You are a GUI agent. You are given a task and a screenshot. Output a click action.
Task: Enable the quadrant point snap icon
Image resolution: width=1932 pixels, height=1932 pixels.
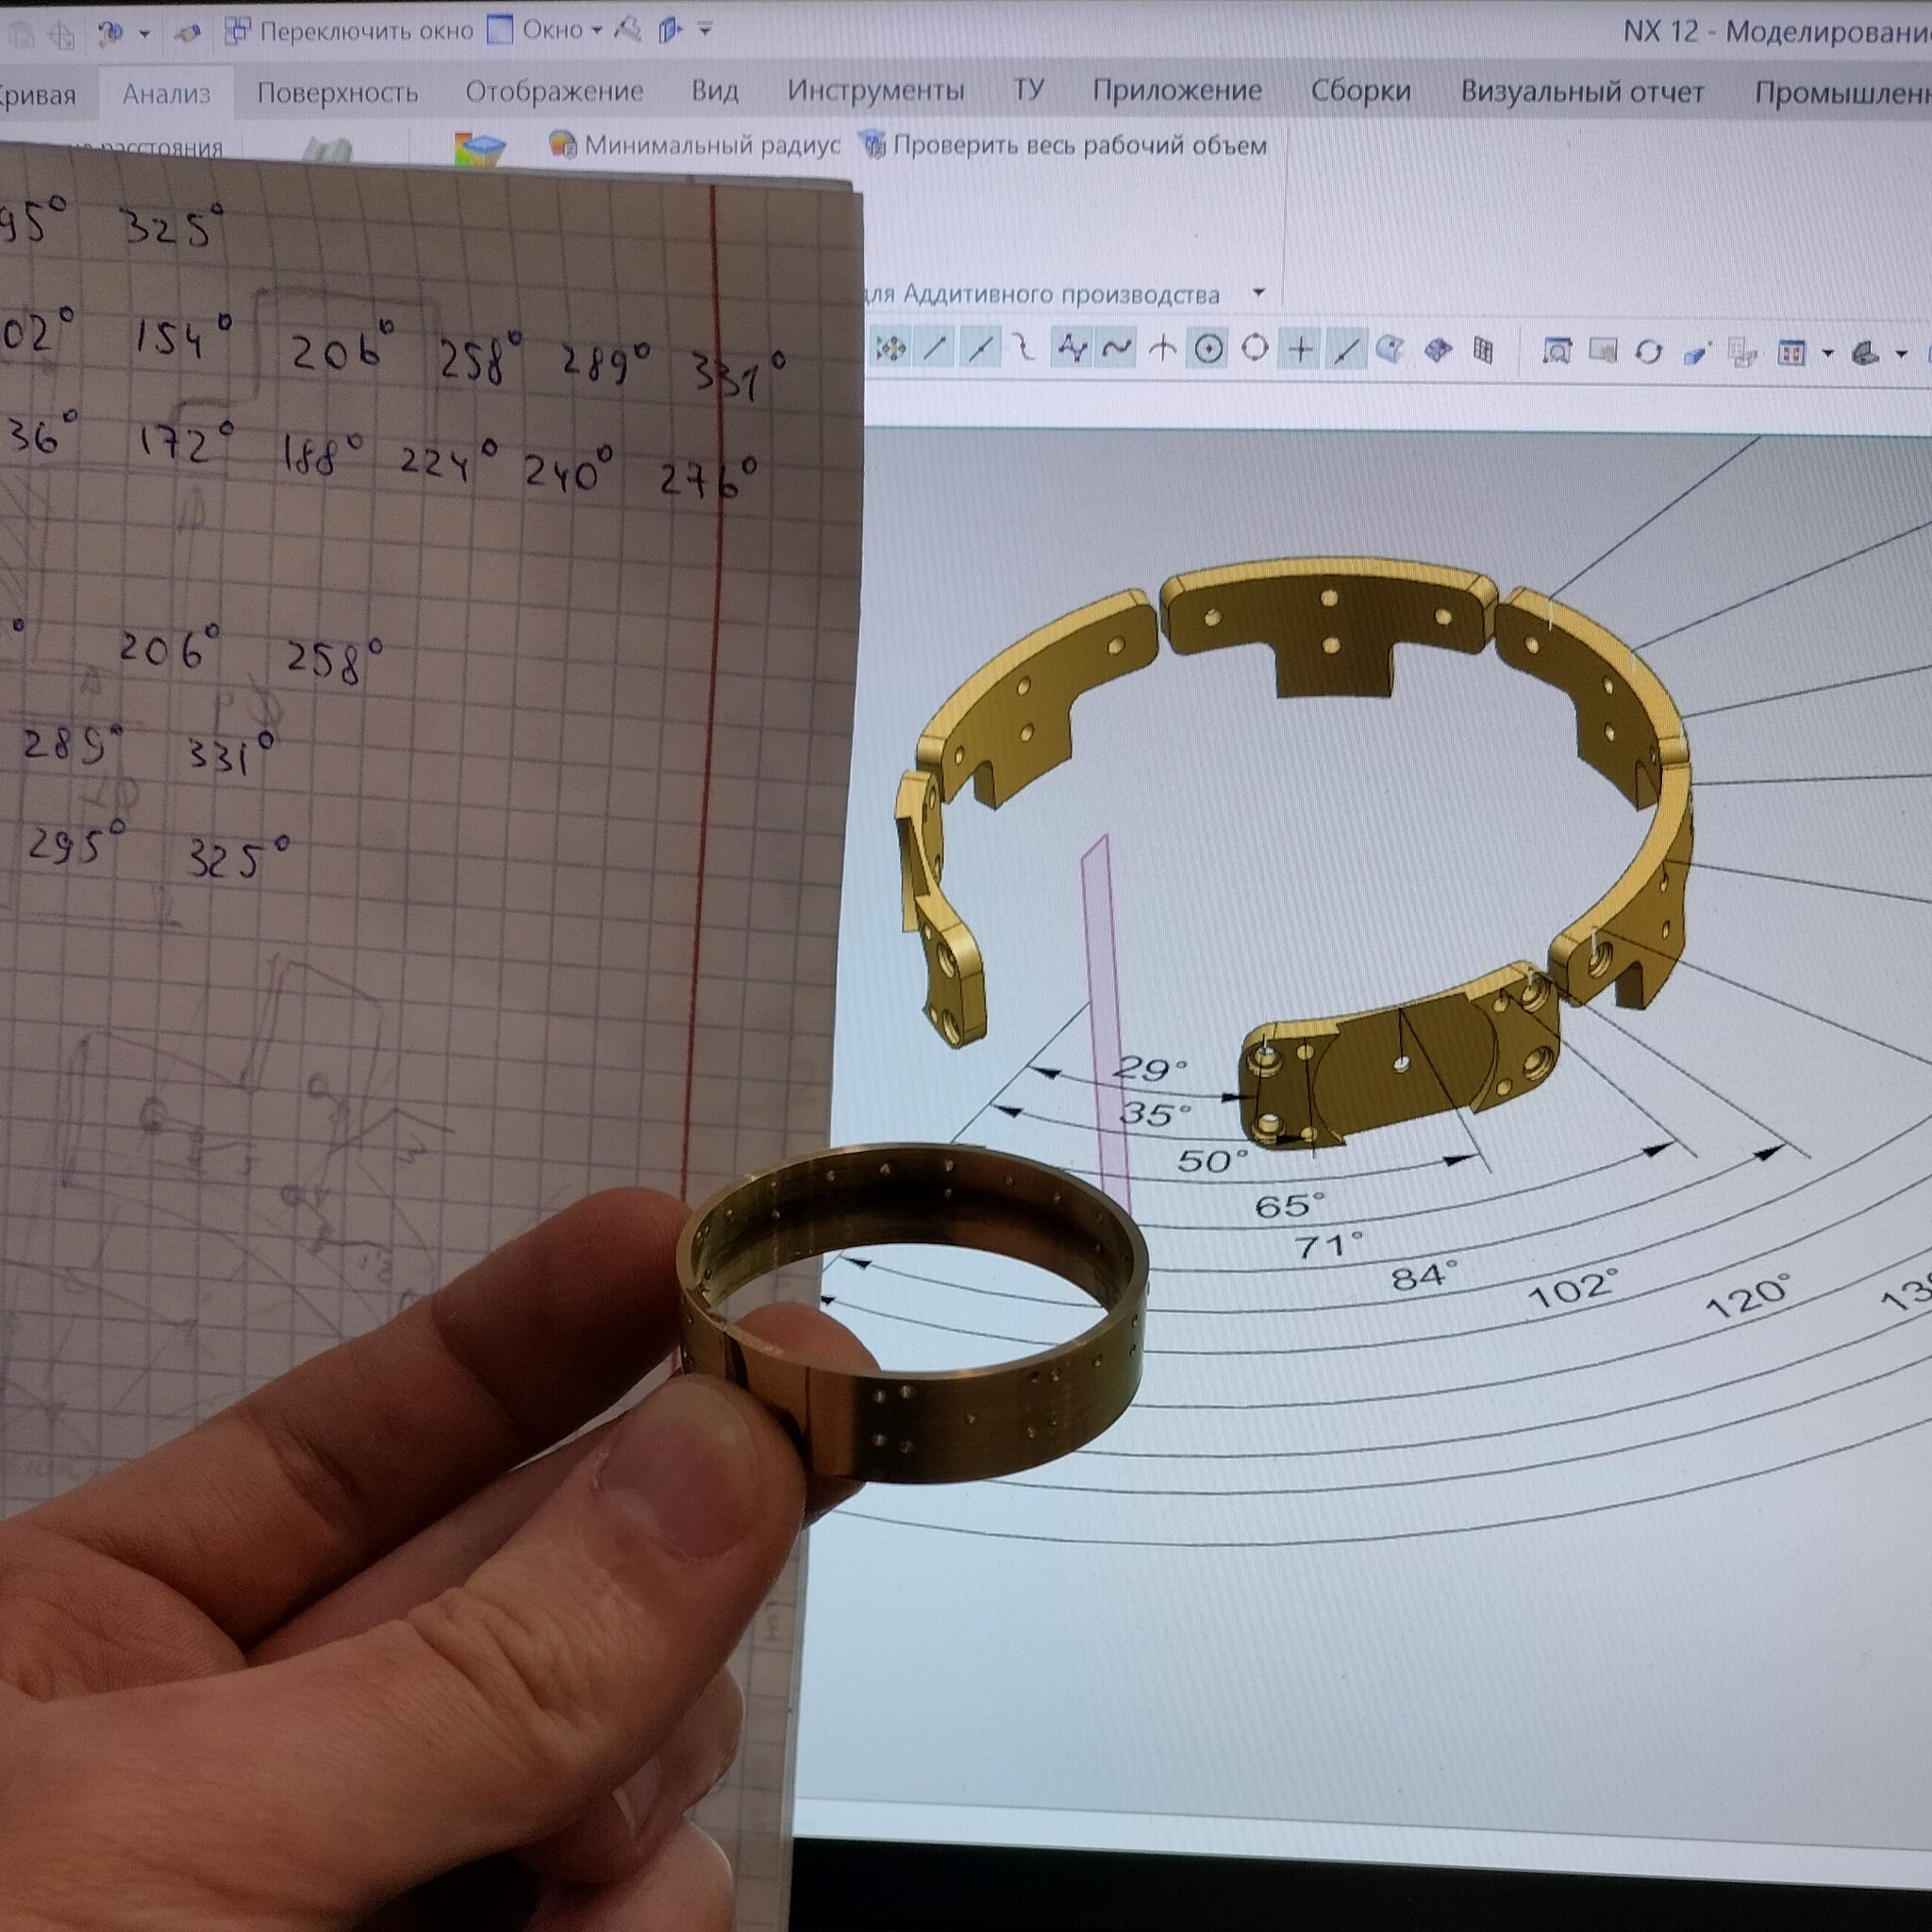[x=1254, y=349]
